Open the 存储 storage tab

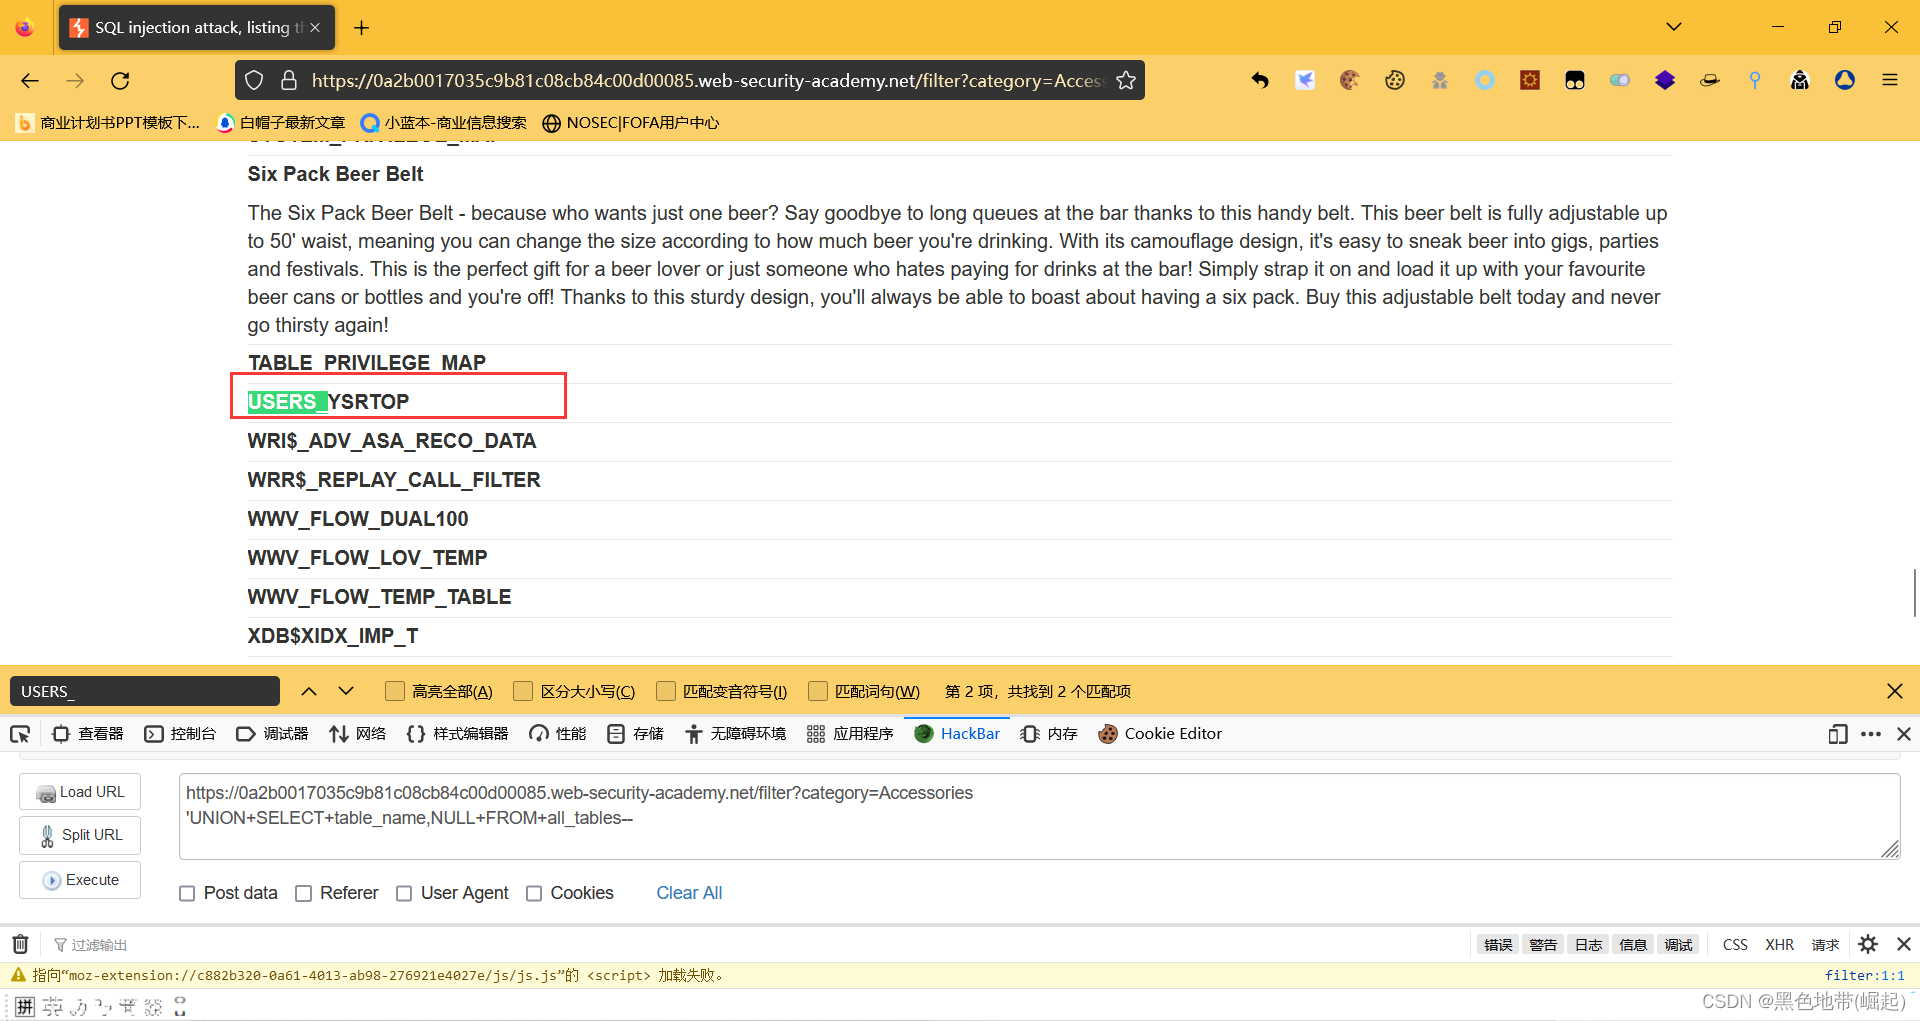[x=636, y=734]
